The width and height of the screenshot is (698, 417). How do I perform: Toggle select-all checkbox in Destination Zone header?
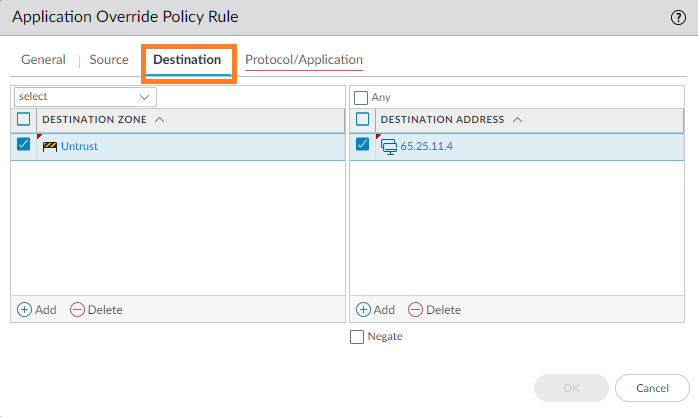click(x=24, y=119)
